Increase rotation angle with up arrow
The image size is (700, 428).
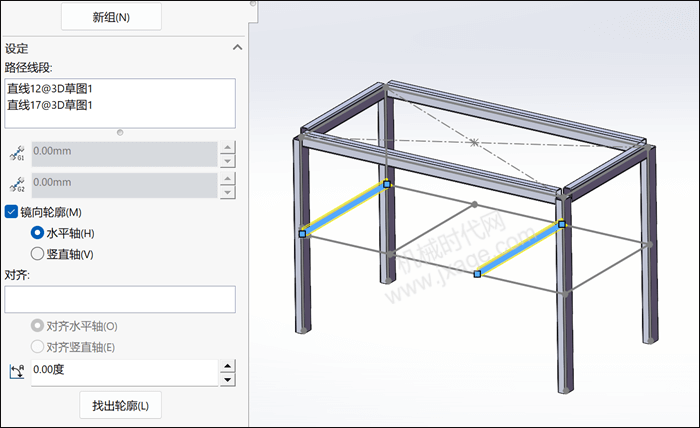[x=228, y=366]
